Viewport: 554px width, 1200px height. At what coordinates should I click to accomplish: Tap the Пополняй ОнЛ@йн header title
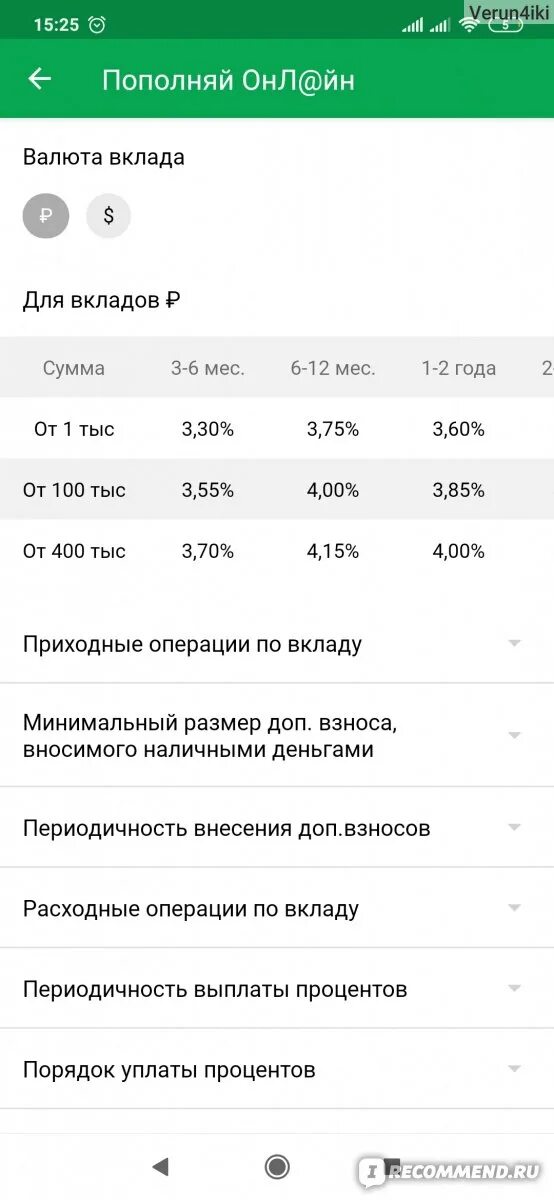[x=228, y=80]
